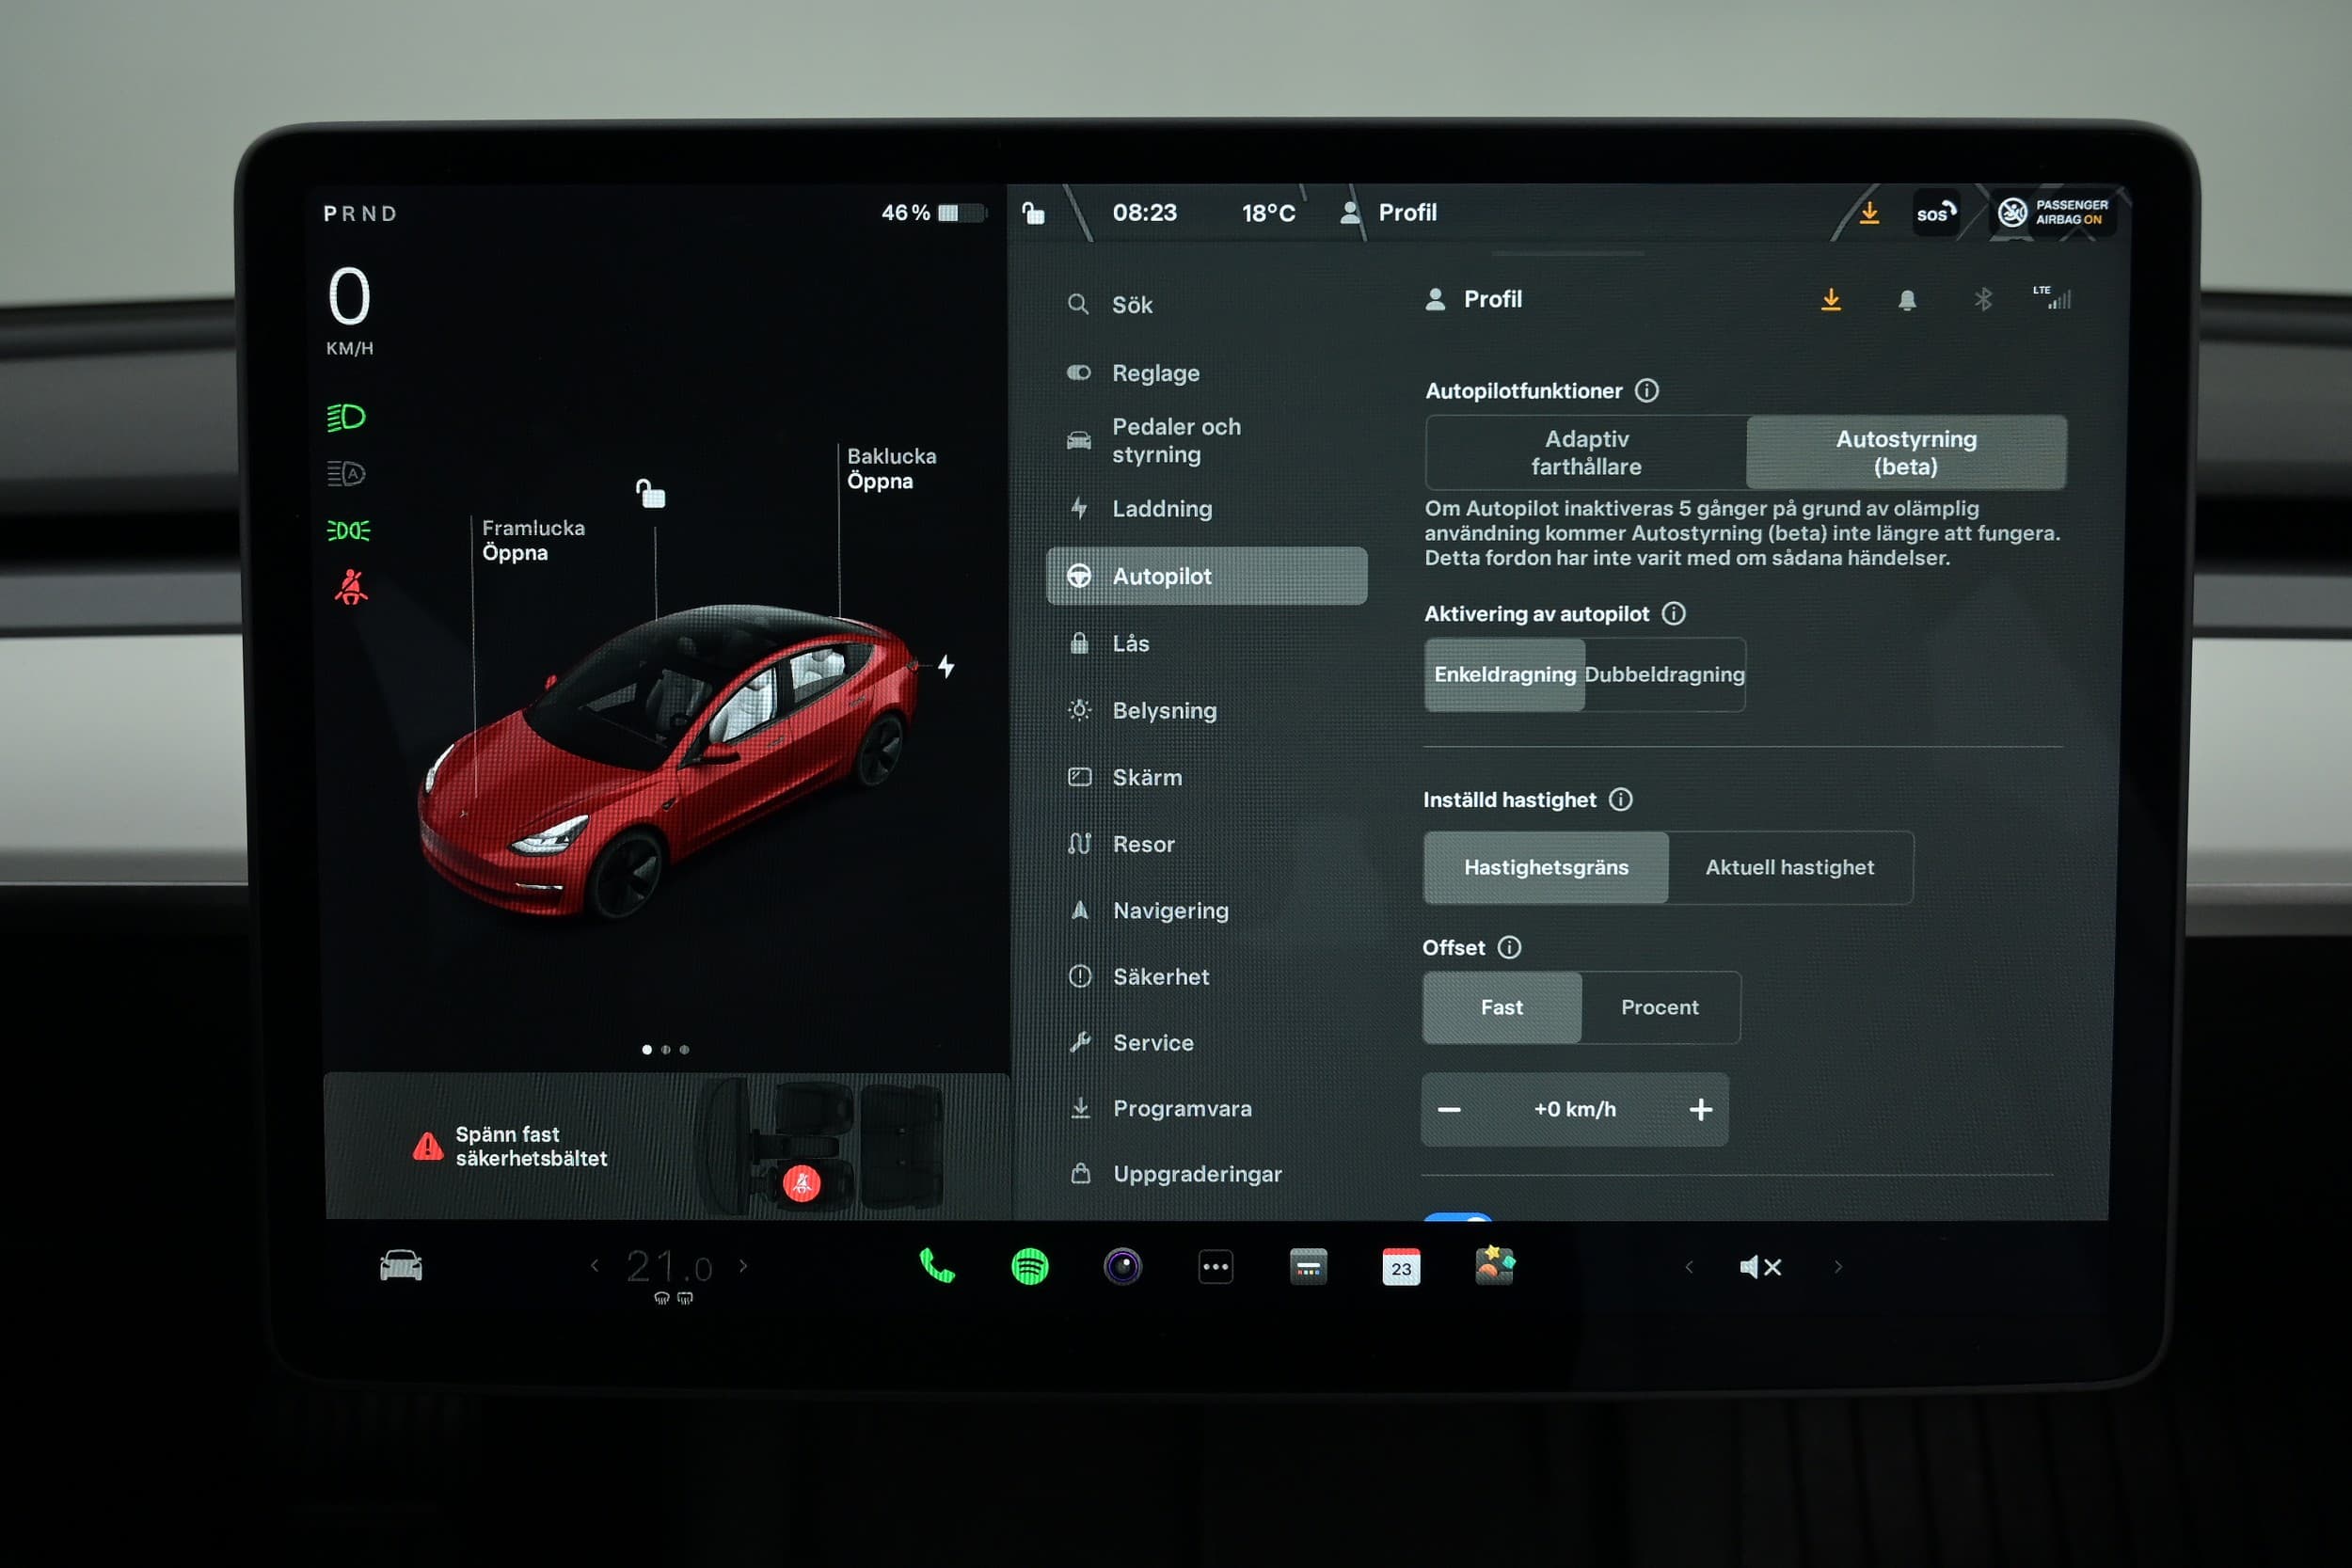The image size is (2352, 1568).
Task: Open the dashcam camera app
Action: coord(1122,1267)
